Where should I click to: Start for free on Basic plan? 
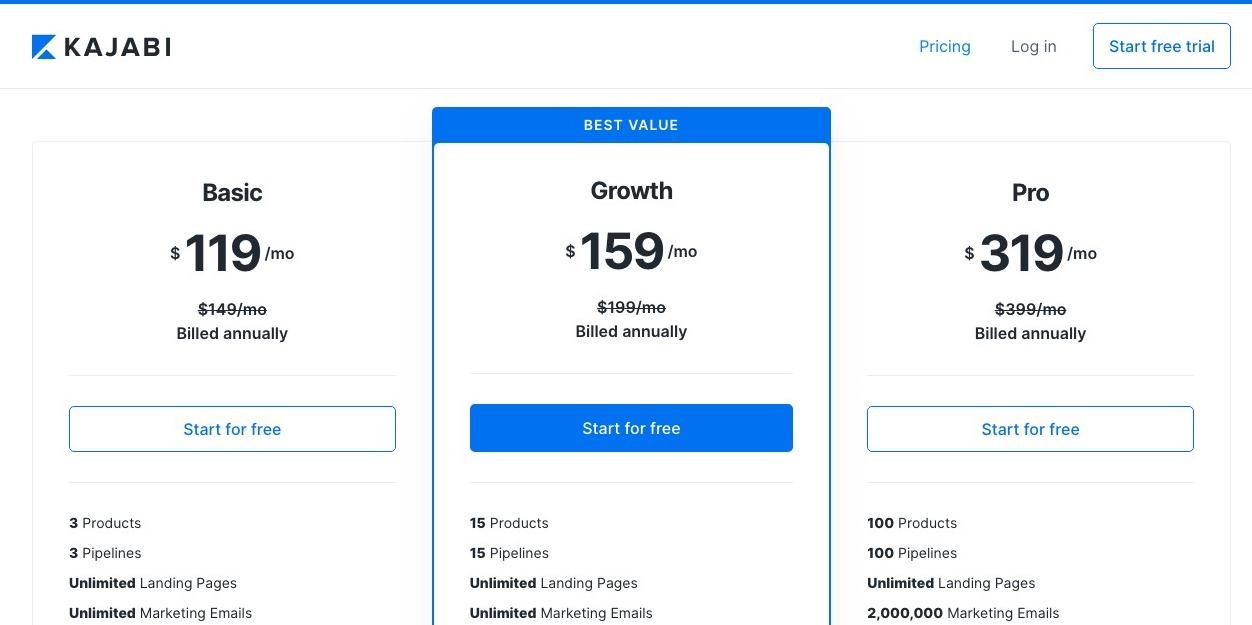tap(232, 429)
